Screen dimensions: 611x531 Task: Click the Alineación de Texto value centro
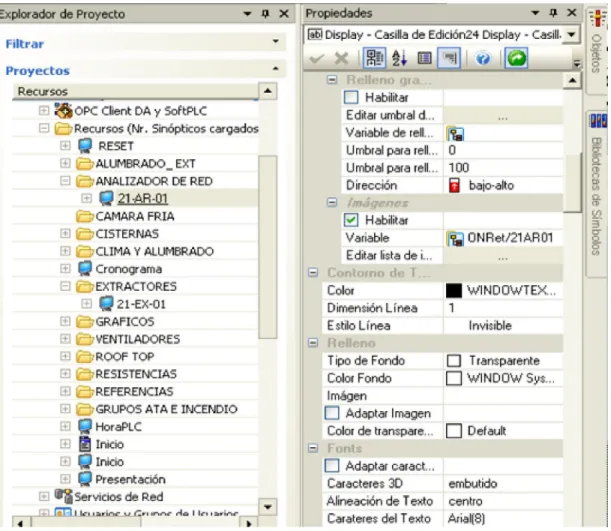pos(465,501)
